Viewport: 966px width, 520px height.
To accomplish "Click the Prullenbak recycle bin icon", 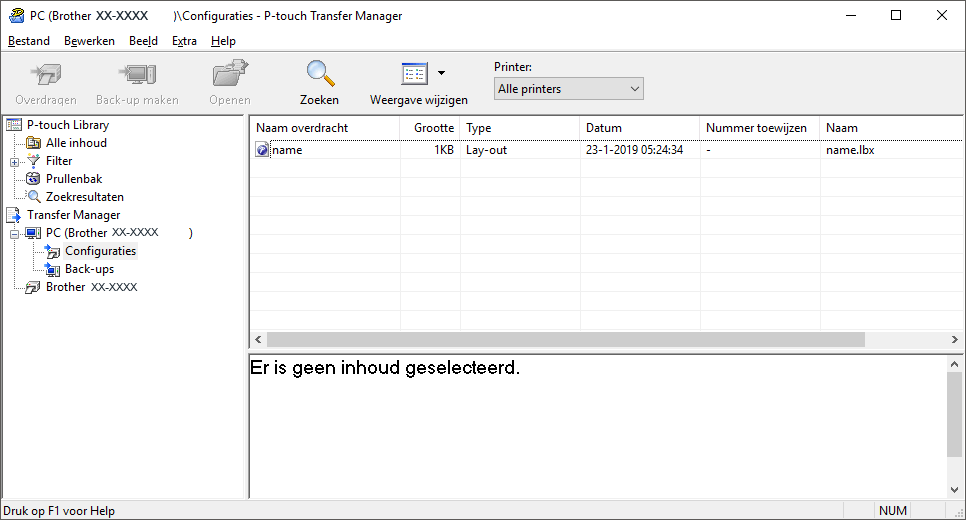I will [33, 179].
